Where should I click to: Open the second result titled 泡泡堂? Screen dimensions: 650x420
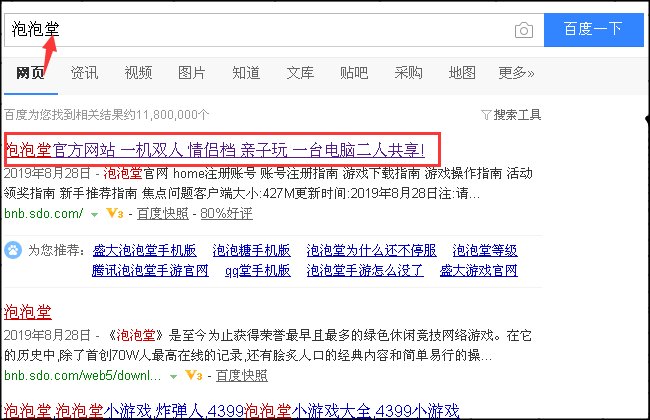(x=28, y=312)
